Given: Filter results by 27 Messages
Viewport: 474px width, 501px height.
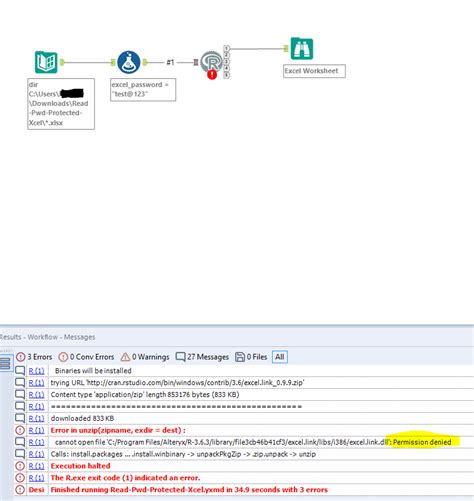Looking at the screenshot, I should coord(202,357).
